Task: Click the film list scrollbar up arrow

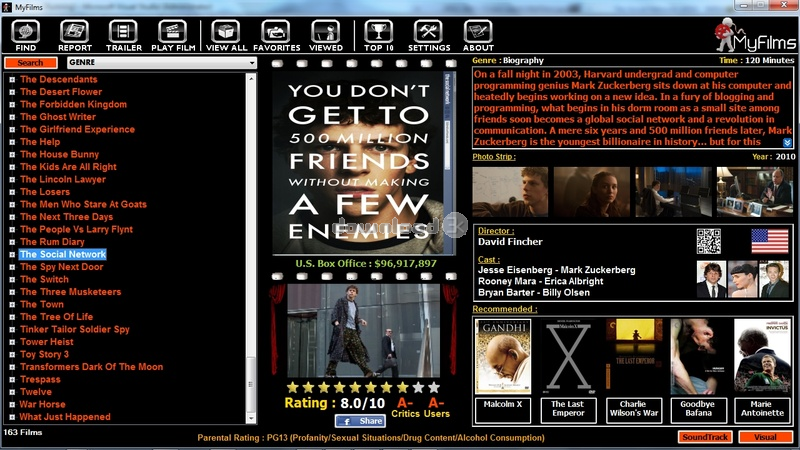Action: pos(251,79)
